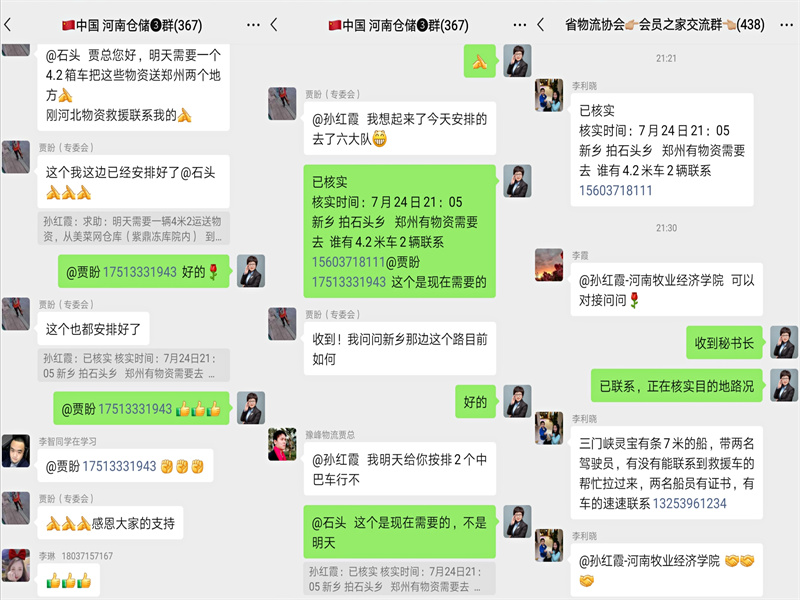Screen dimensions: 800x600
Task: Tap 李霞 sunset avatar
Action: click(x=548, y=265)
